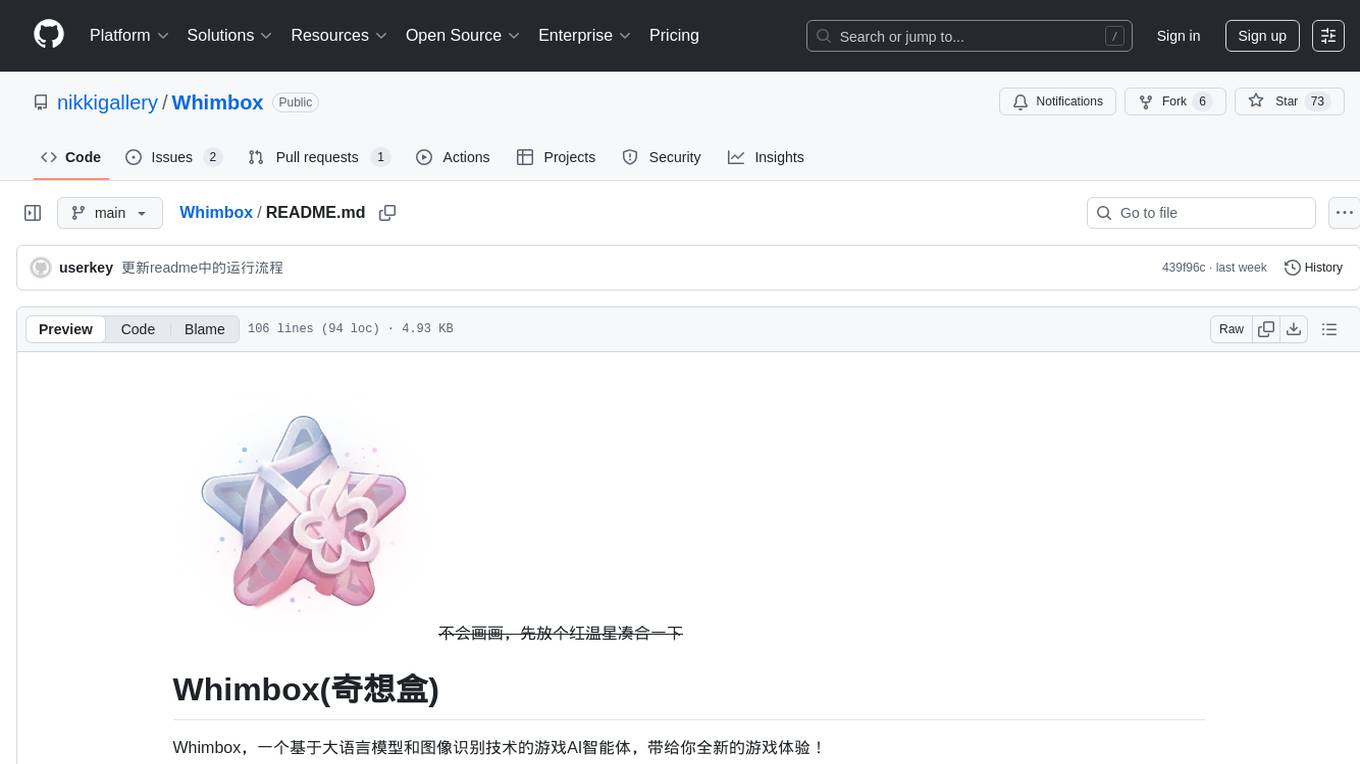The image size is (1360, 764).
Task: Click the GitHub logo icon
Action: [49, 35]
